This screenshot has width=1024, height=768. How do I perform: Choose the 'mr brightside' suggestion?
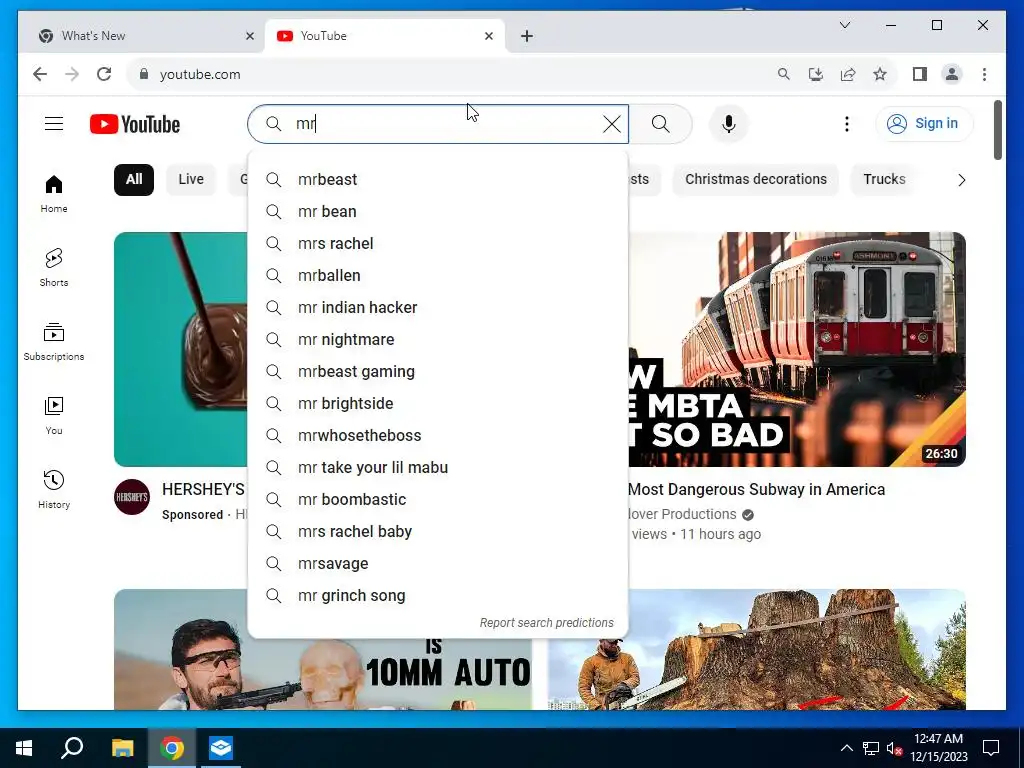438,404
